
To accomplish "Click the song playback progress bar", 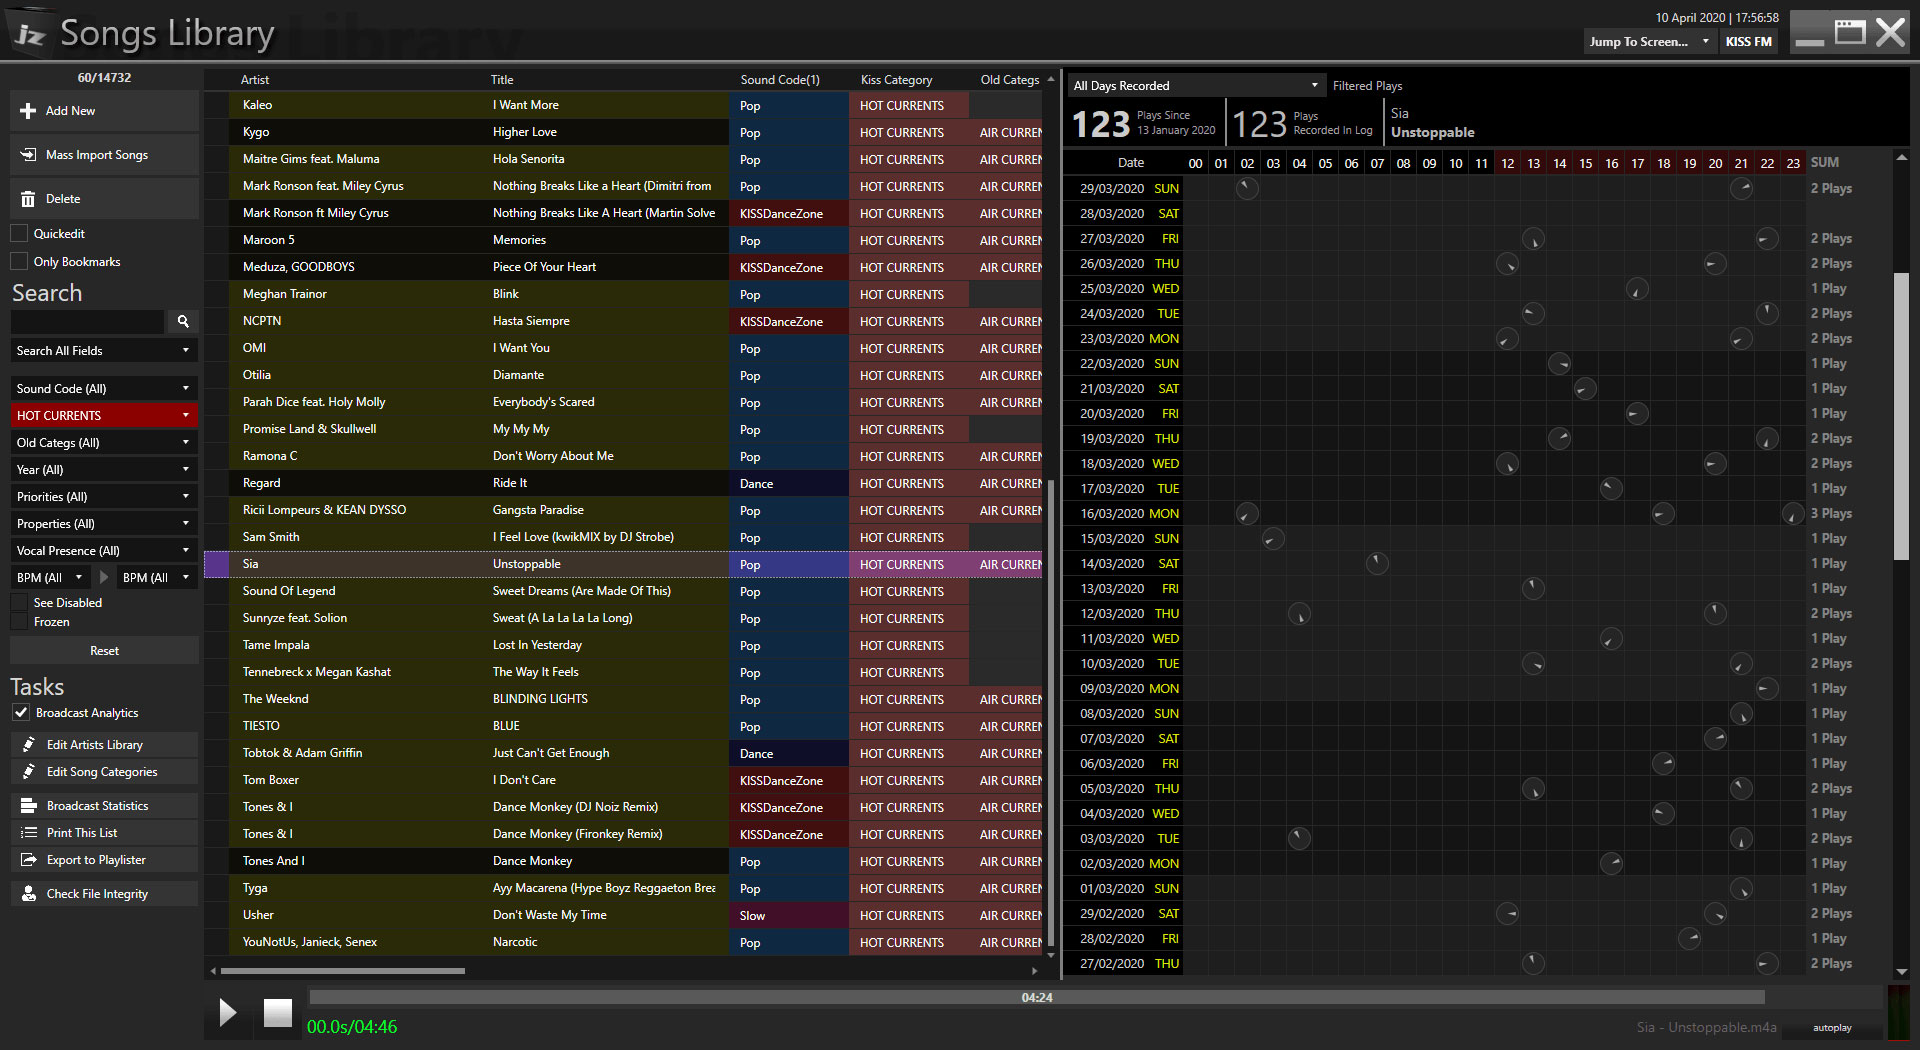I will (x=1036, y=998).
